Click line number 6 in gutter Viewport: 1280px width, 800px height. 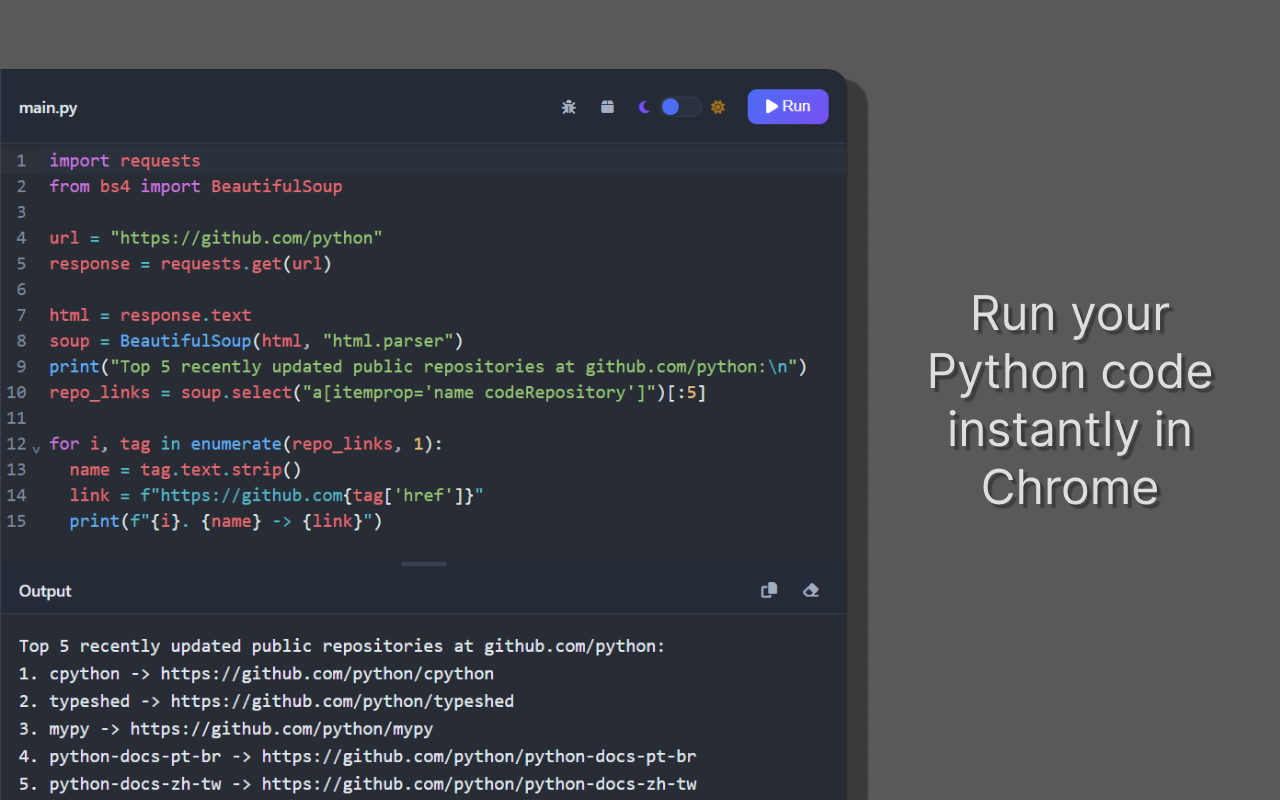21,289
